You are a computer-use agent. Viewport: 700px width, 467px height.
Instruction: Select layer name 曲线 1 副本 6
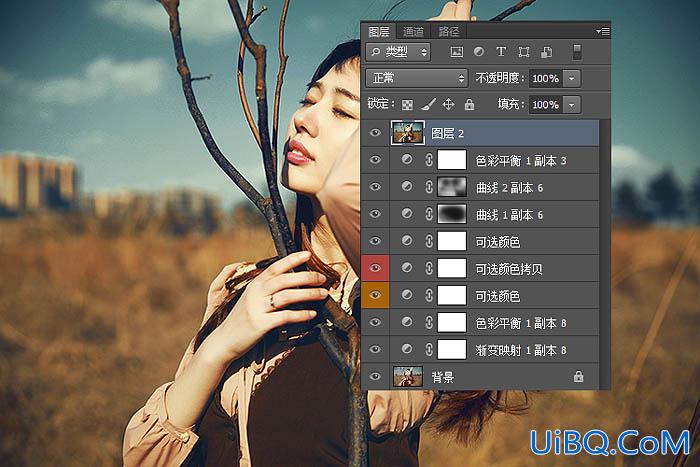coord(509,215)
